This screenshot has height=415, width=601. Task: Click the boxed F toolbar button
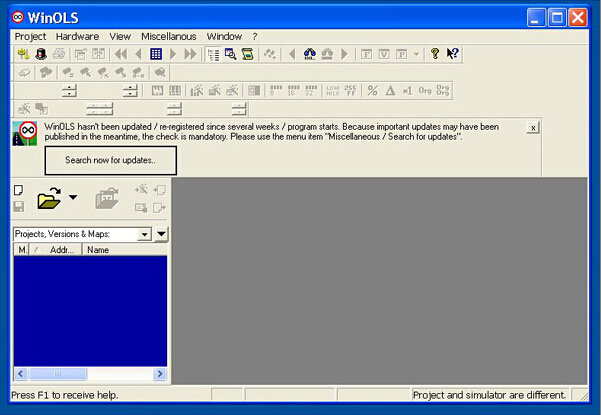click(x=366, y=54)
